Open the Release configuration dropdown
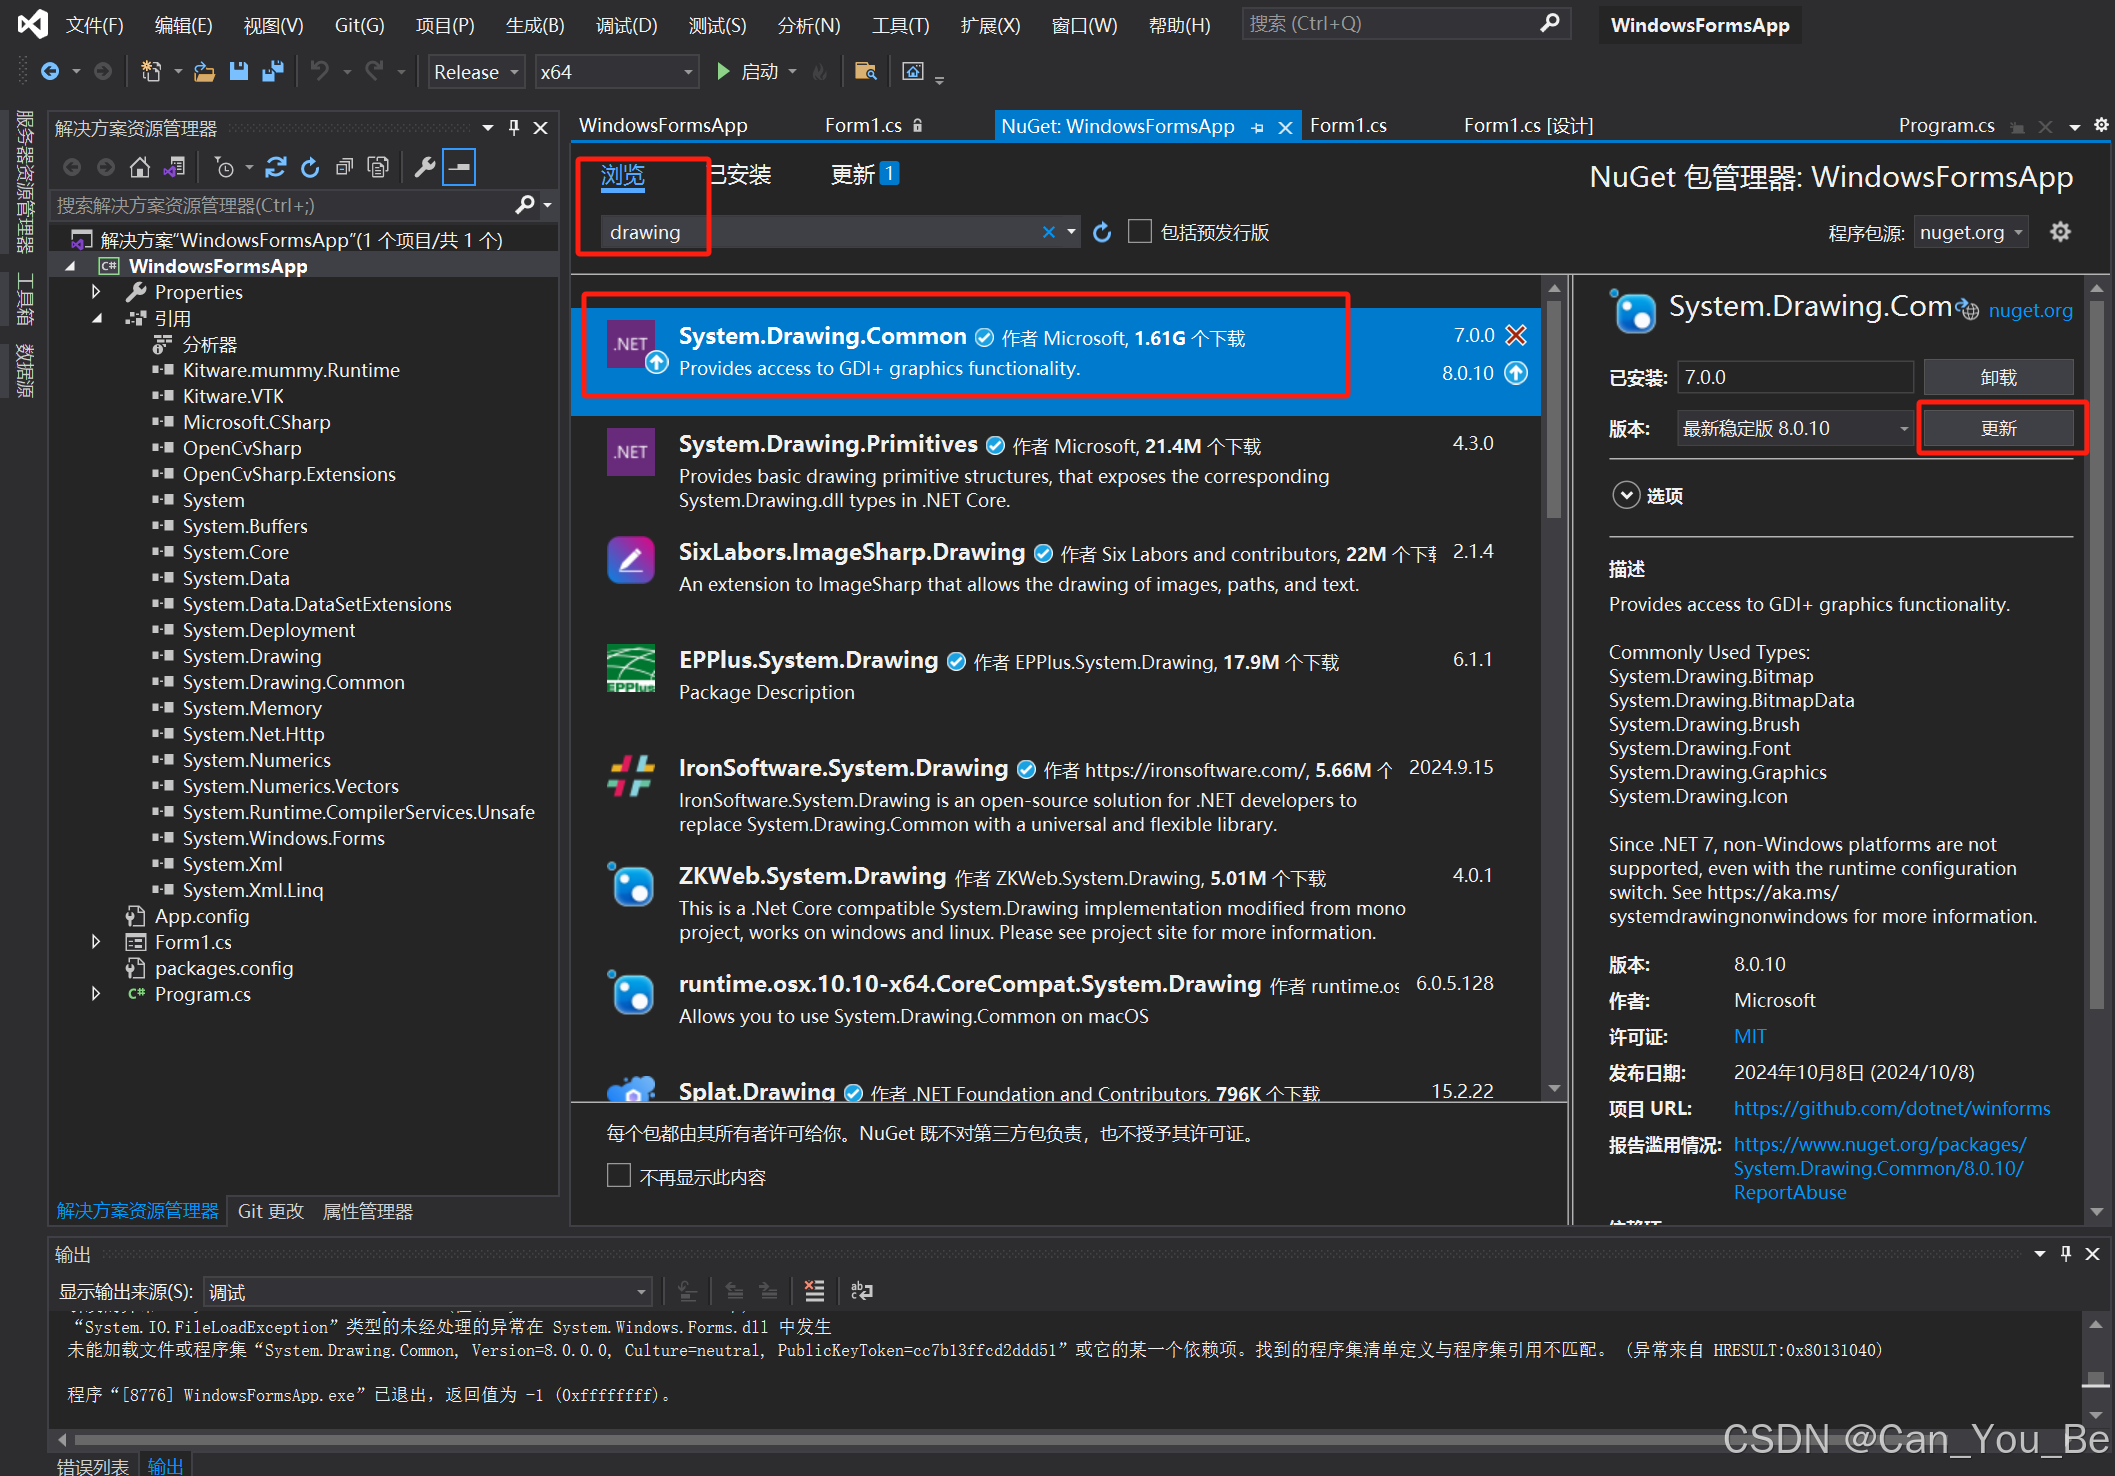Screen dimensions: 2115x1476 pyautogui.click(x=476, y=72)
